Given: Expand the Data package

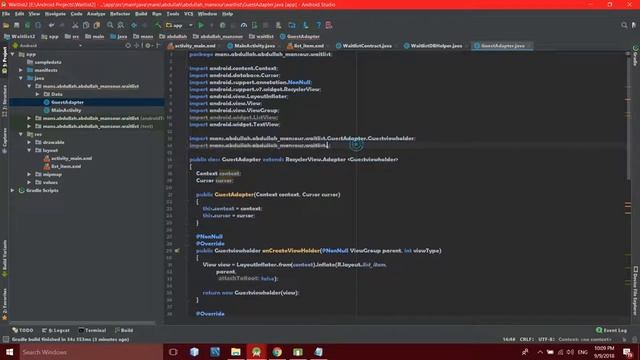Looking at the screenshot, I should [x=37, y=94].
